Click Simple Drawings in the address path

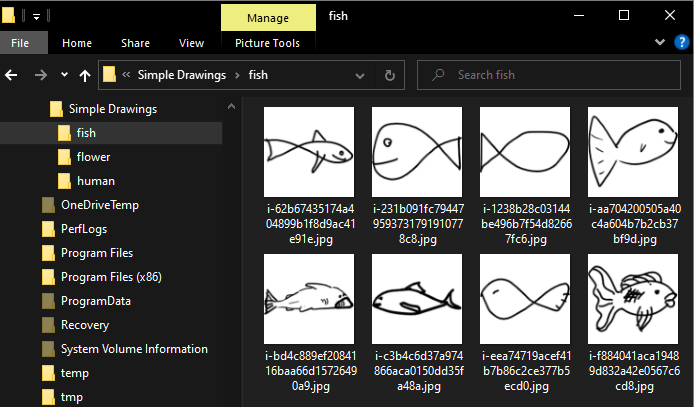(x=181, y=75)
